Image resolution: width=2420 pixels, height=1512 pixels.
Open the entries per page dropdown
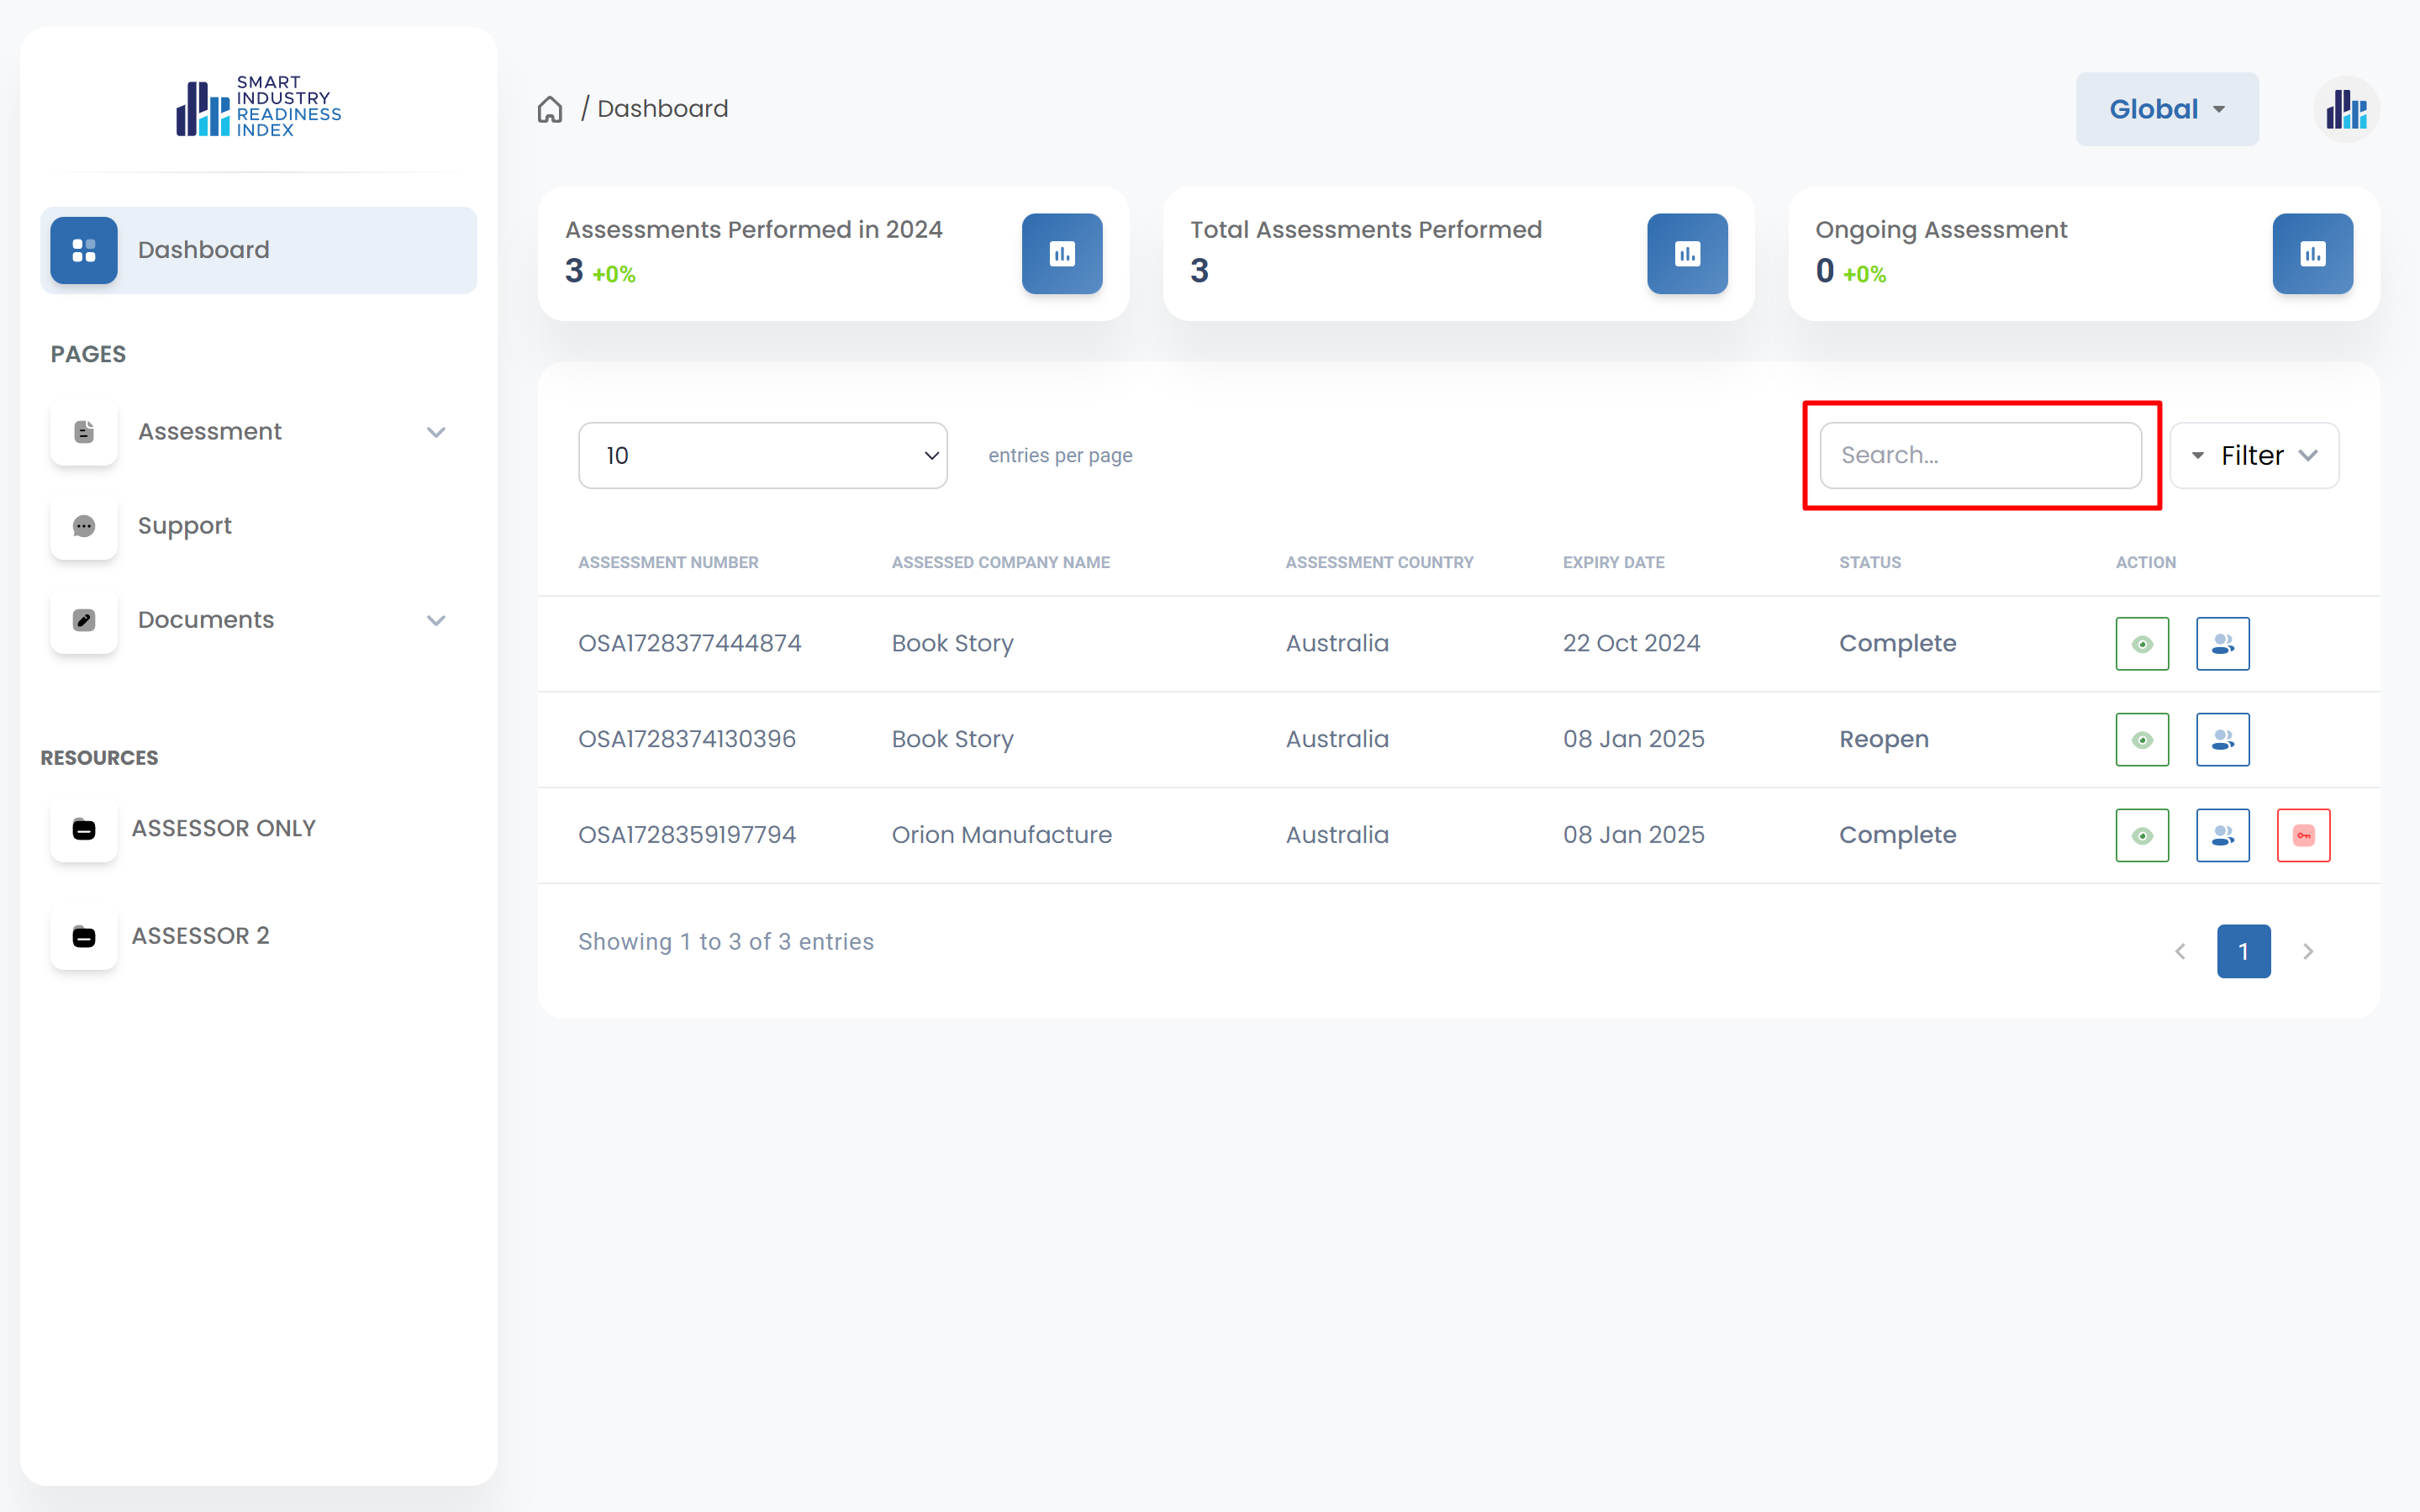coord(762,456)
